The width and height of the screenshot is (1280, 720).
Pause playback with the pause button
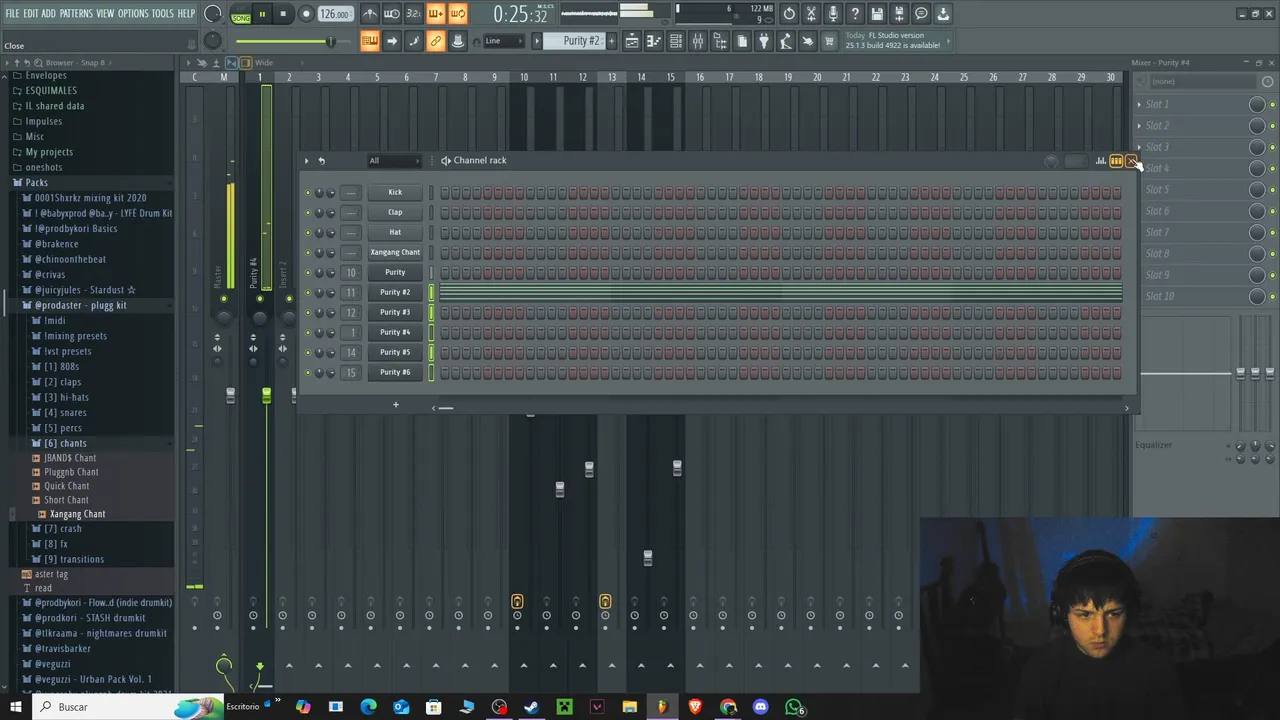(262, 14)
